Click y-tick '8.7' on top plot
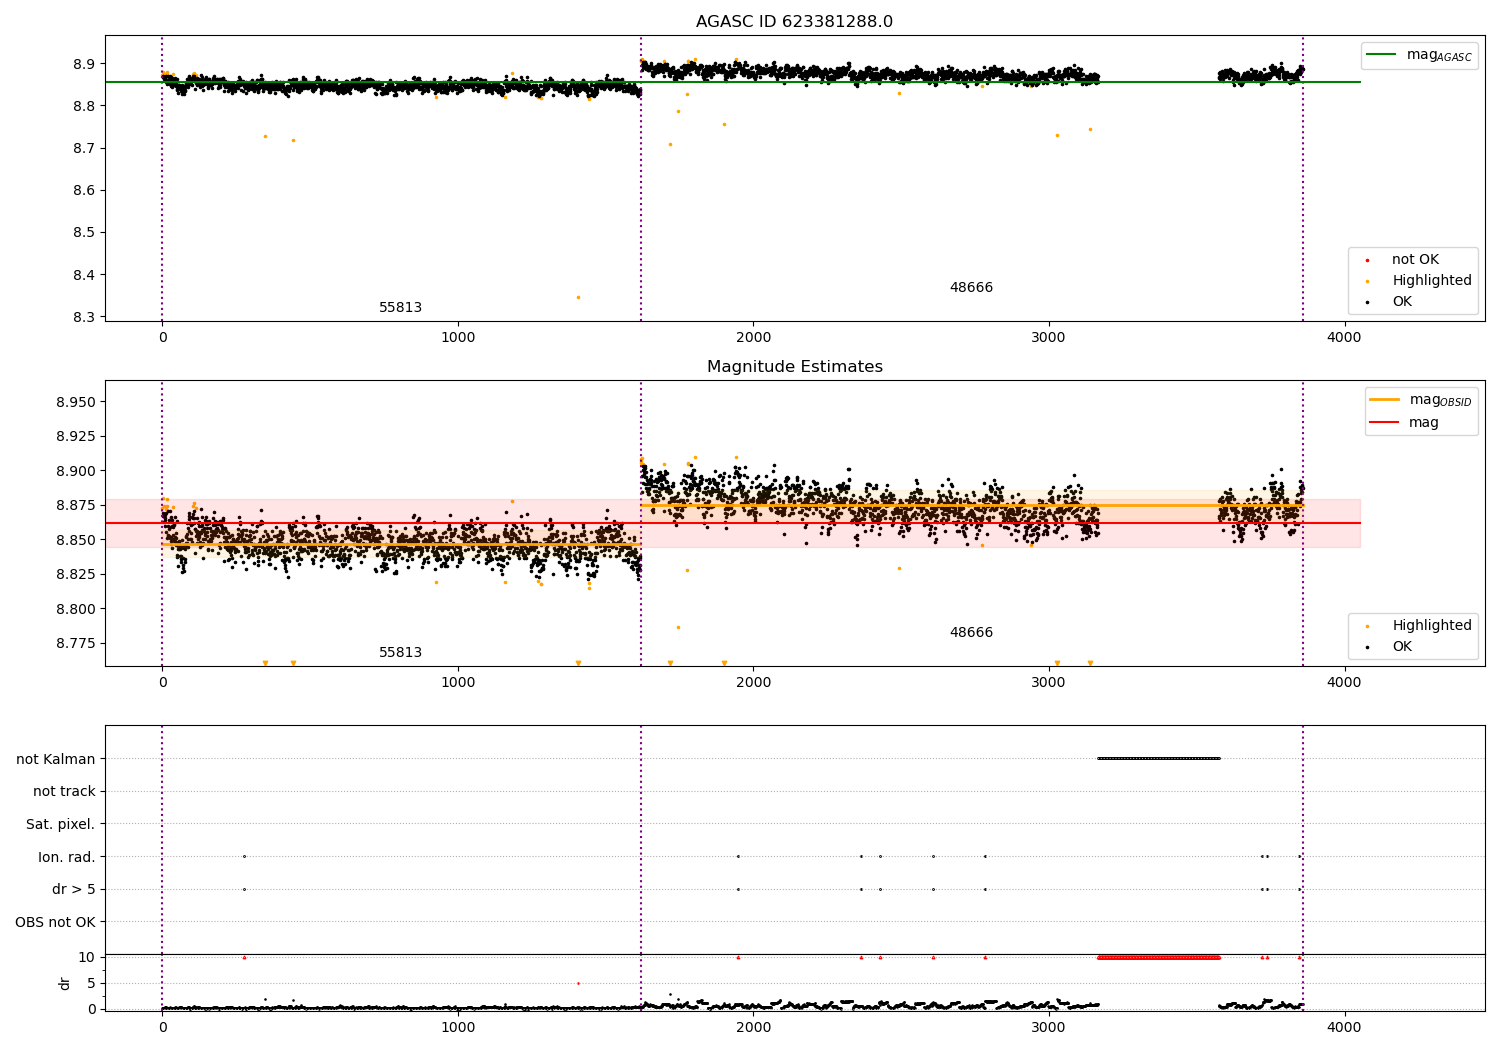Image resolution: width=1500 pixels, height=1050 pixels. pos(84,148)
